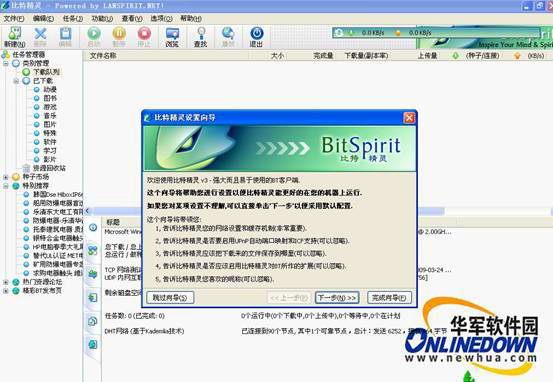This screenshot has height=382, width=553.
Task: Sort by the 大小 column header
Action: coord(277,55)
